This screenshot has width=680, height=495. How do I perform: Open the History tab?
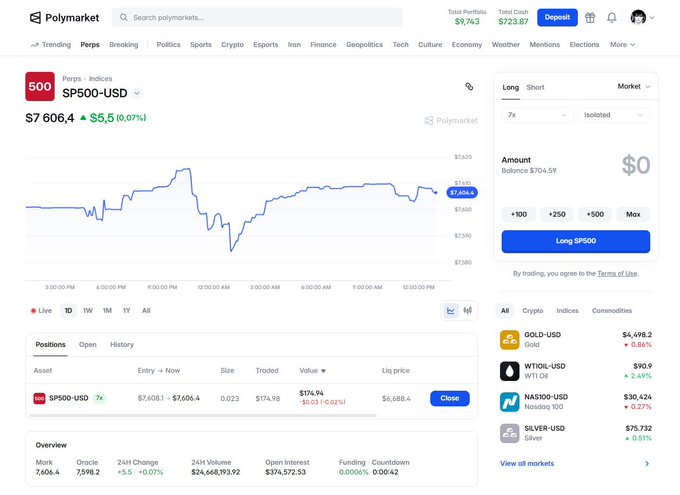(122, 344)
